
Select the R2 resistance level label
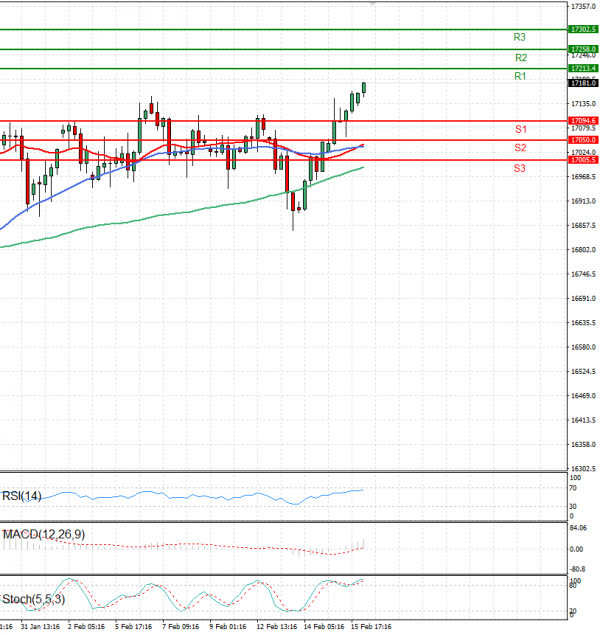[520, 58]
